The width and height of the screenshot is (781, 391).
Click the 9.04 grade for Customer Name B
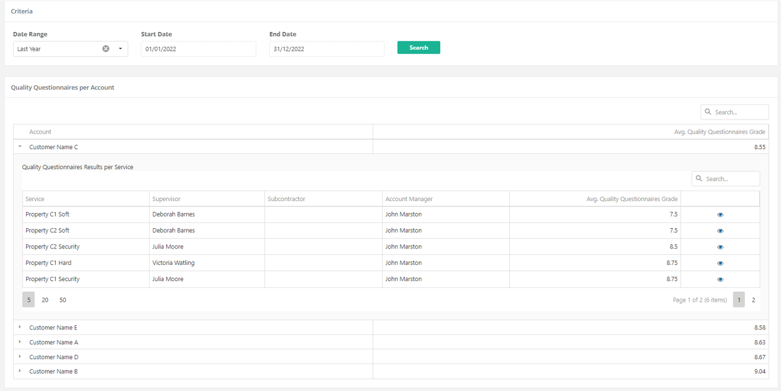[x=760, y=371]
